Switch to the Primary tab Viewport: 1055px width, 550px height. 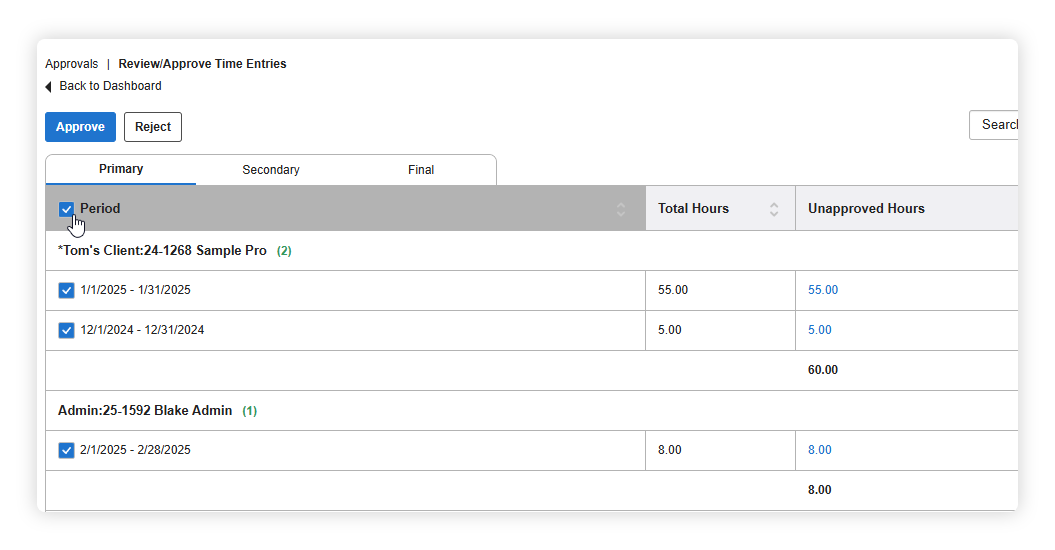(x=121, y=169)
